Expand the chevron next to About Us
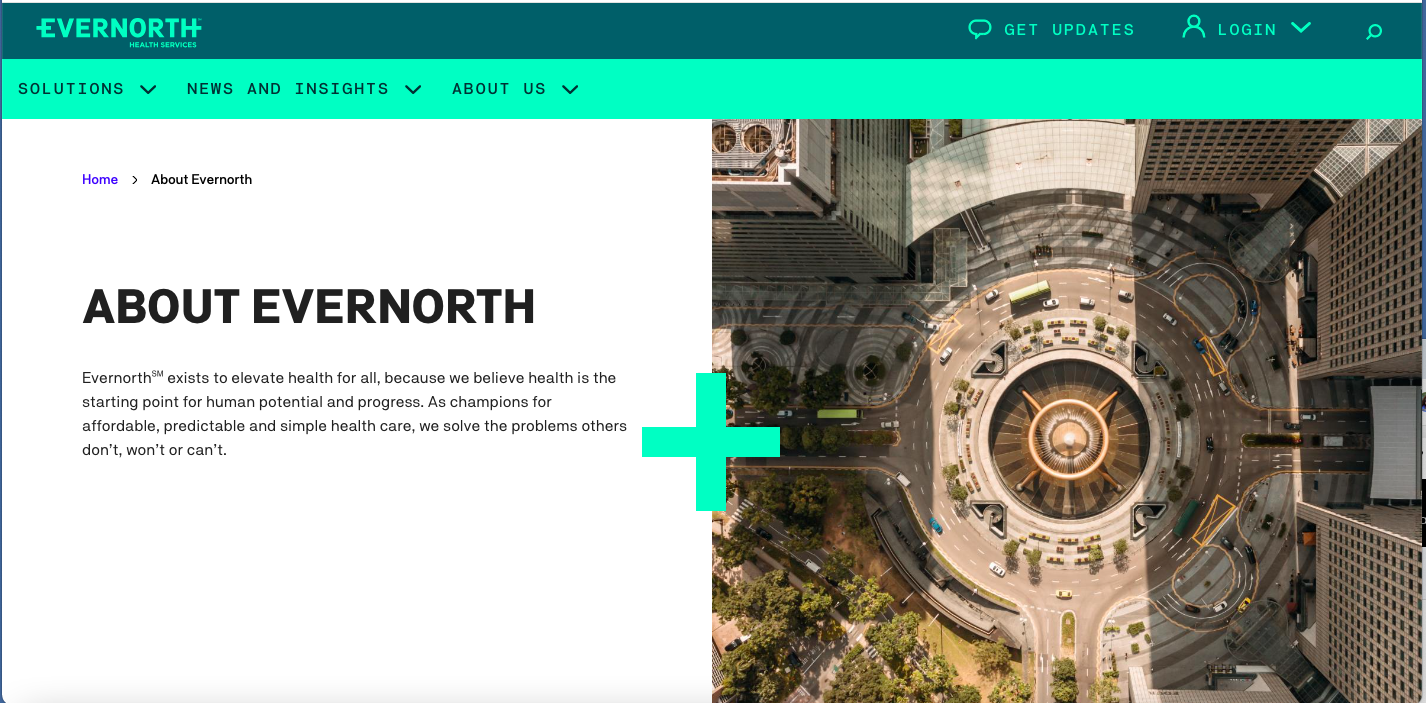Image resolution: width=1426 pixels, height=703 pixels. [x=570, y=89]
